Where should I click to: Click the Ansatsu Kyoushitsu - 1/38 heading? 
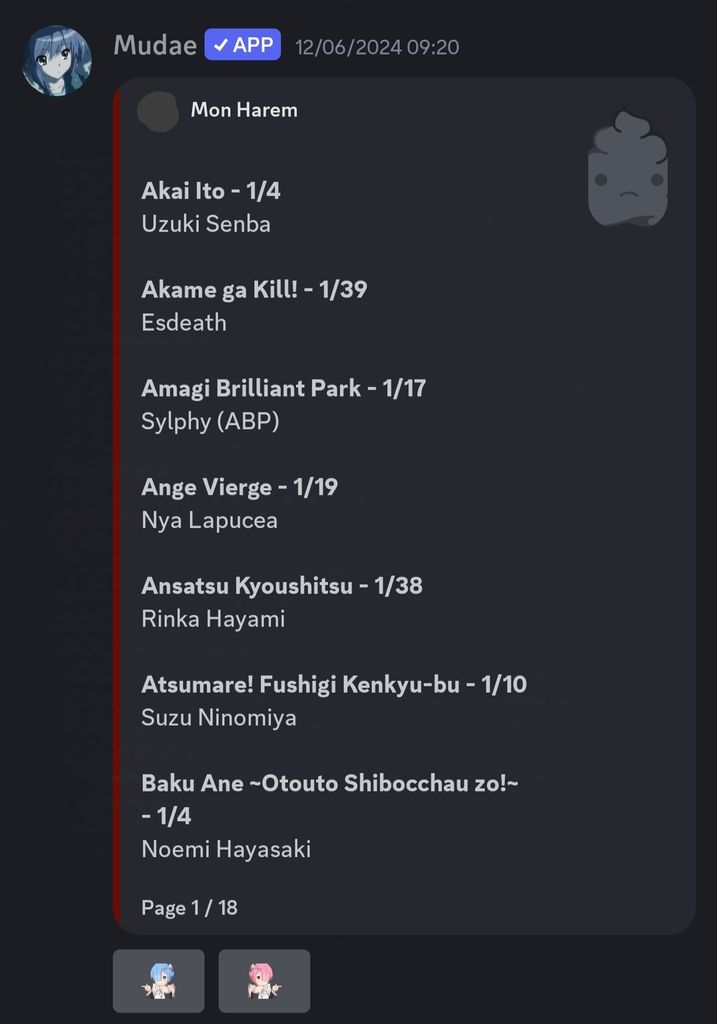pos(282,585)
